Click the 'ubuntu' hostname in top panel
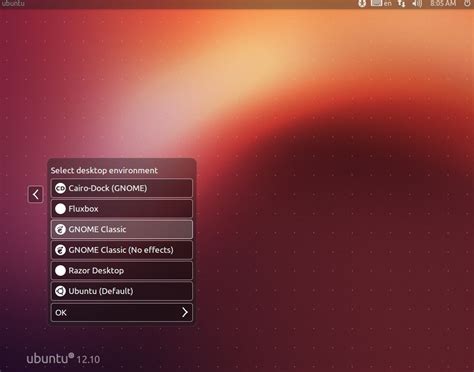Viewport: 474px width, 372px height. click(13, 3)
